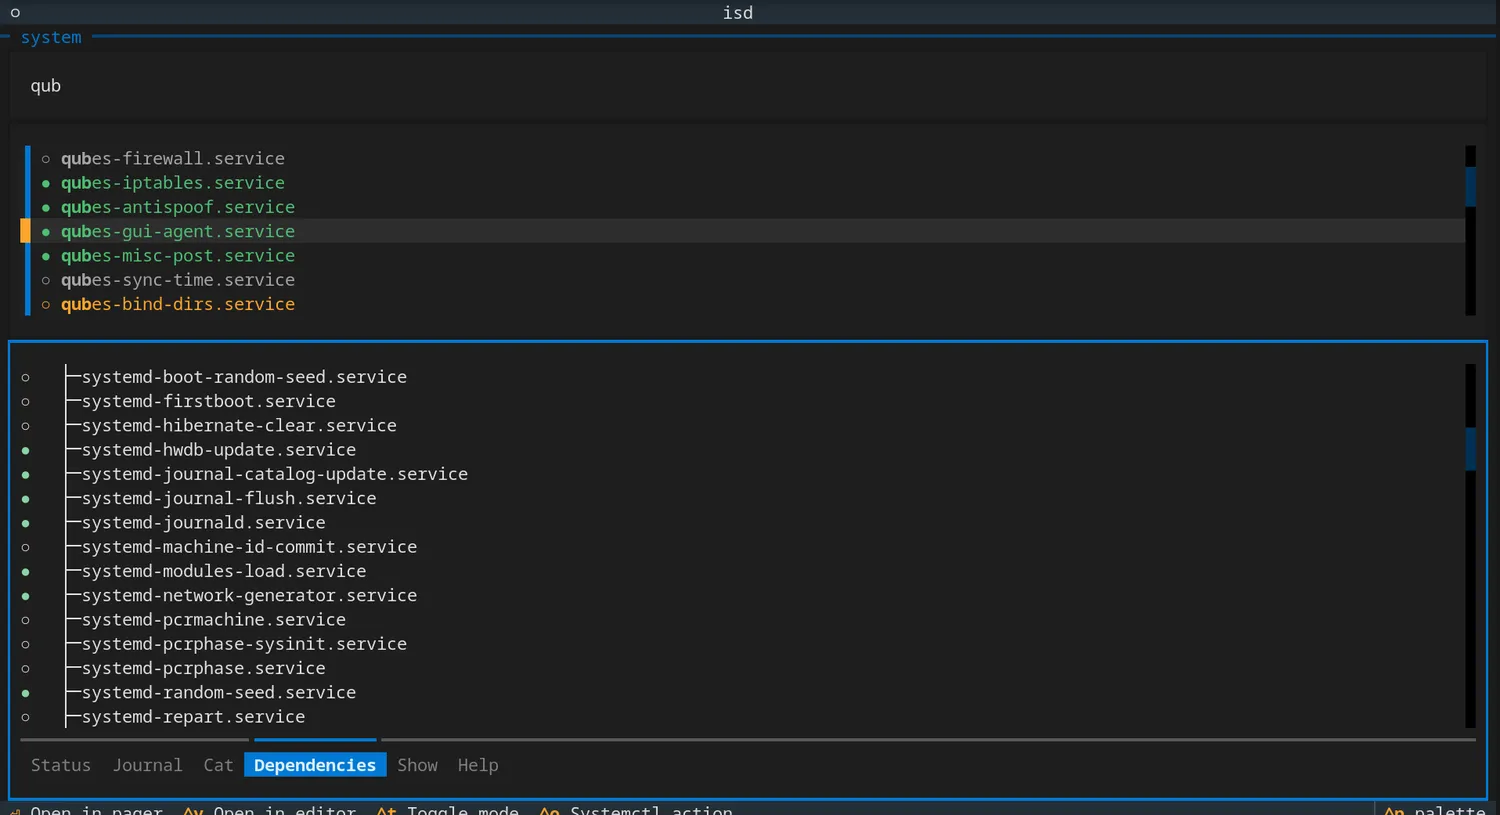Click the search field containing 'qub'
Image resolution: width=1500 pixels, height=815 pixels.
(x=748, y=86)
